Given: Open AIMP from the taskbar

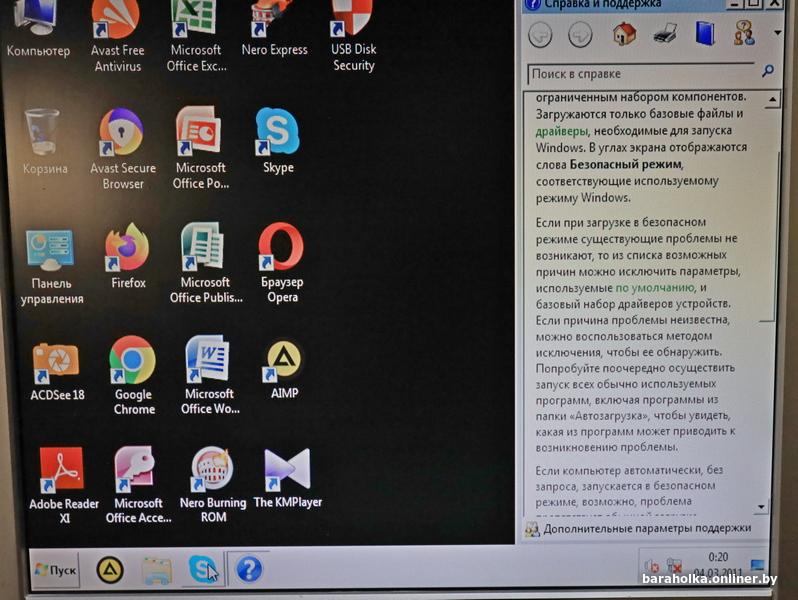Looking at the screenshot, I should [x=110, y=569].
